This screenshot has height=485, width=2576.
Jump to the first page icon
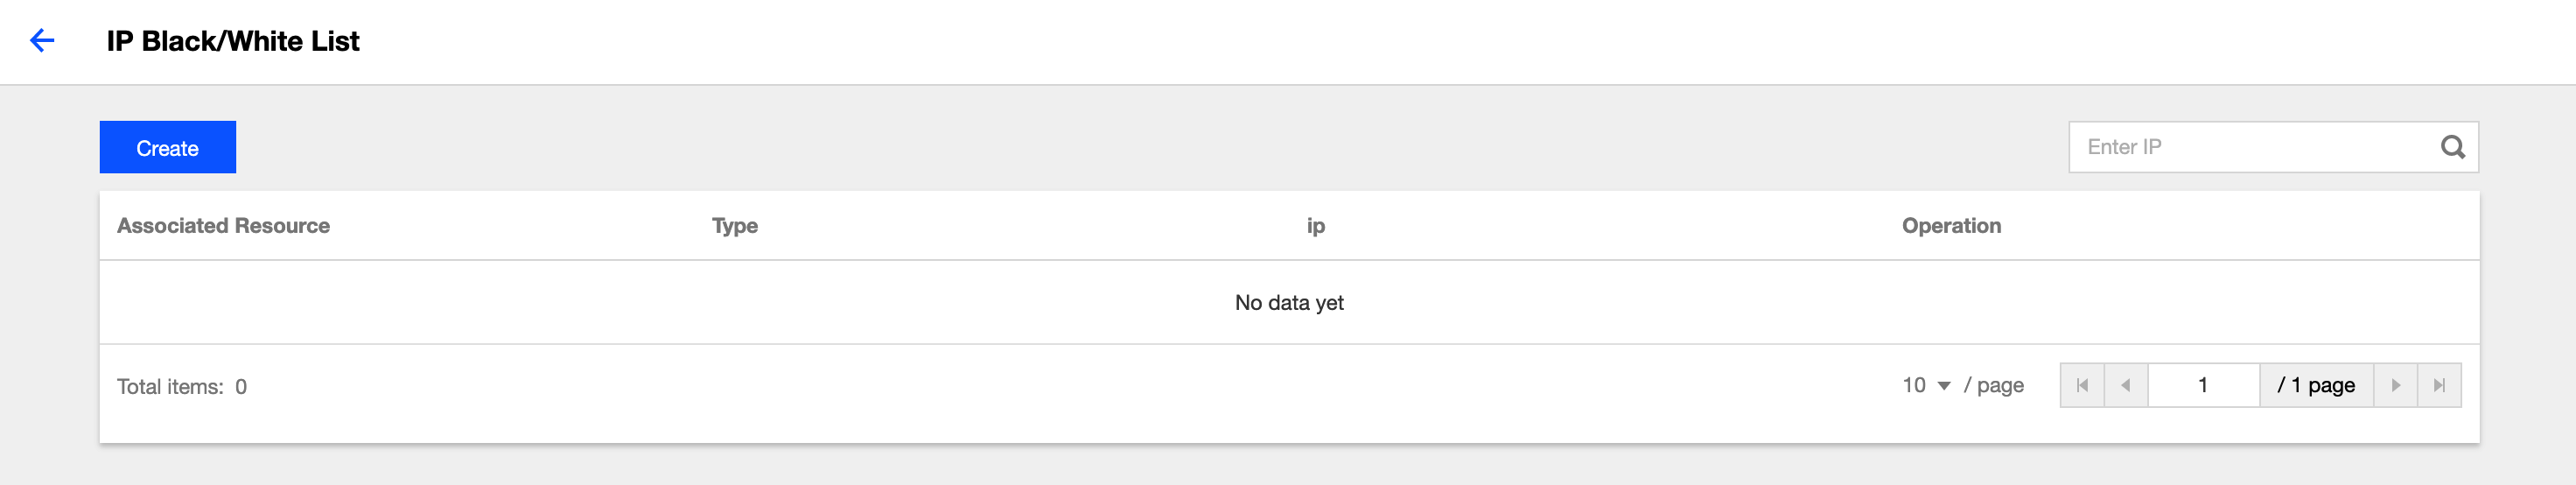2082,385
